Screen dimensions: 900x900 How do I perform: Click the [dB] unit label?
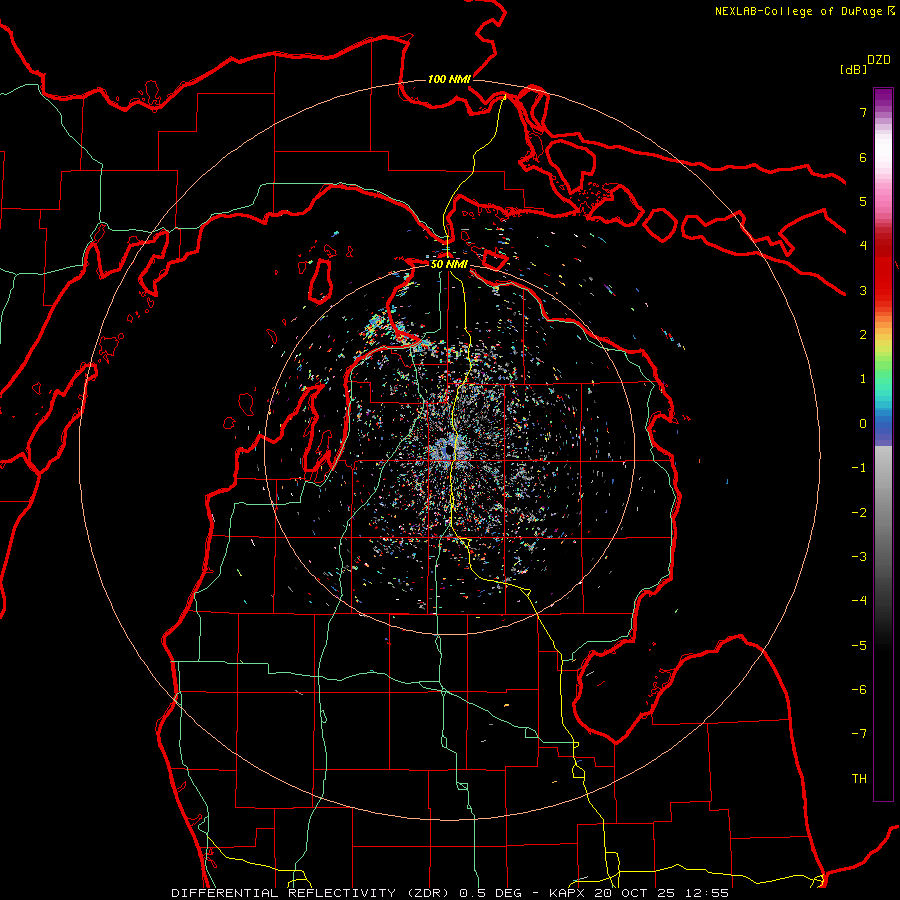[853, 69]
